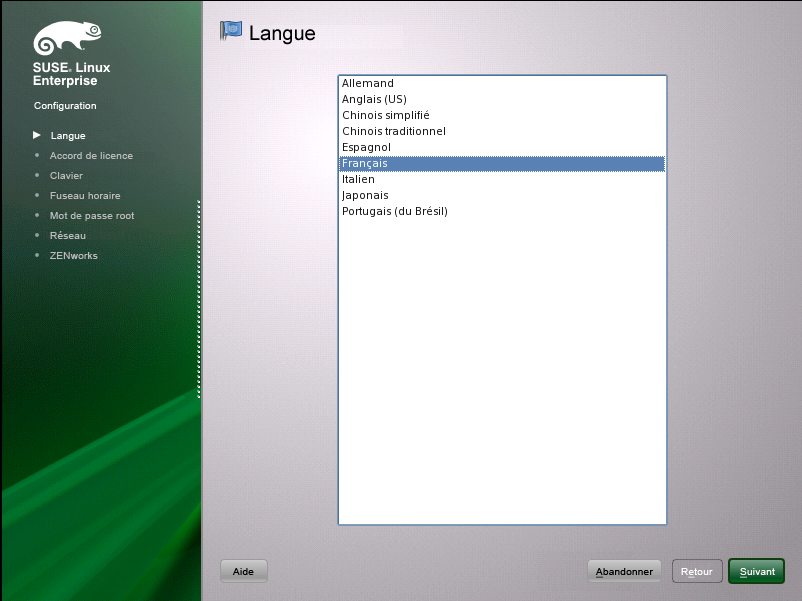Click the SUSE chameleon logo

(x=66, y=37)
